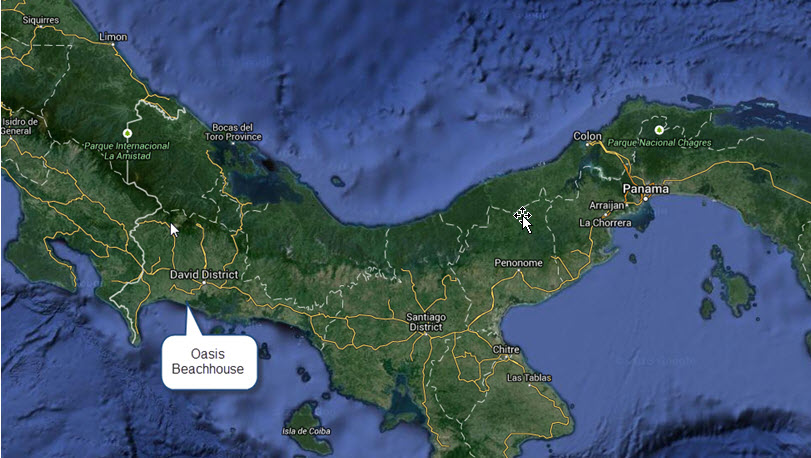Image resolution: width=811 pixels, height=458 pixels.
Task: Click the Colon city label
Action: (x=587, y=136)
